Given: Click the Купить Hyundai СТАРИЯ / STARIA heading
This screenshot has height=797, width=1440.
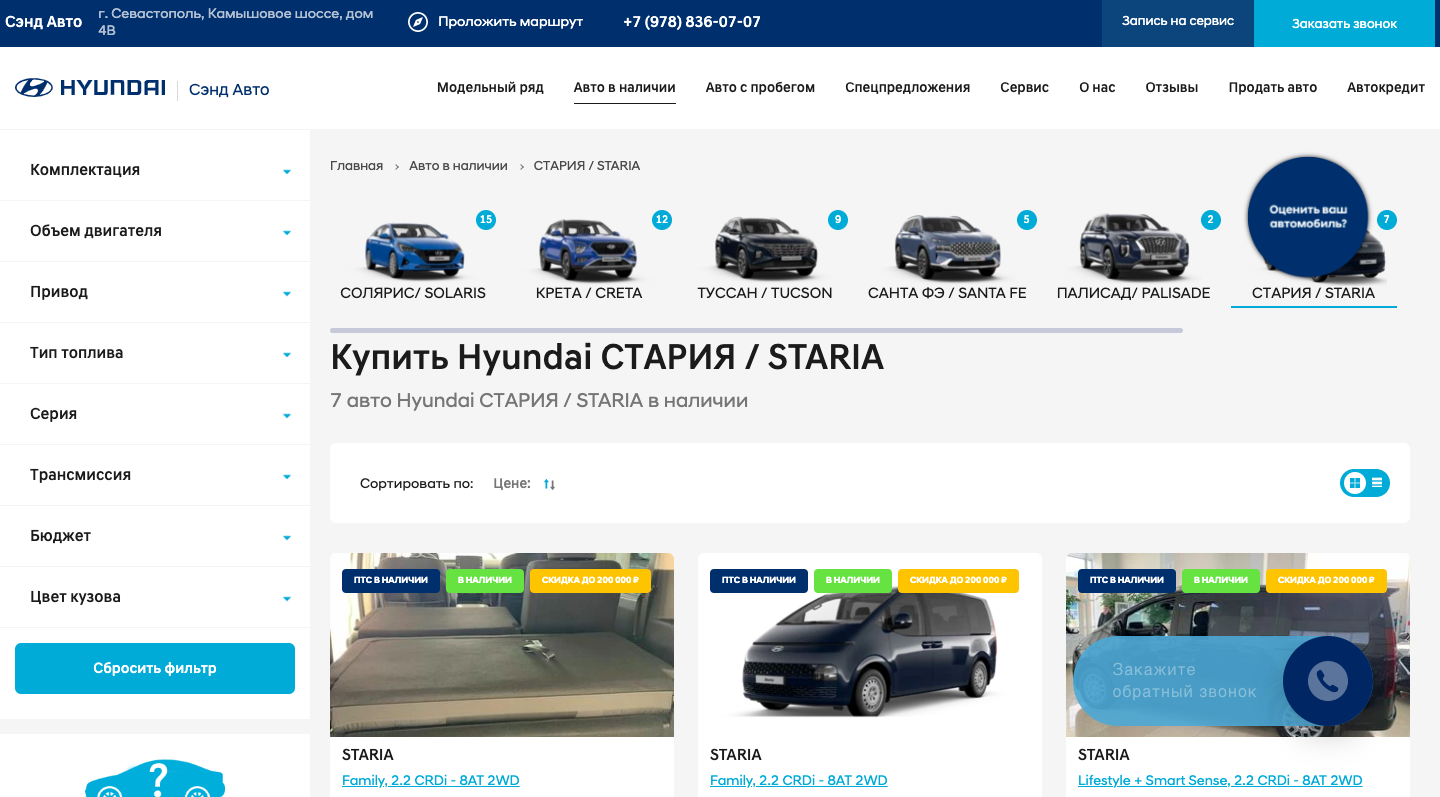Looking at the screenshot, I should pos(607,358).
